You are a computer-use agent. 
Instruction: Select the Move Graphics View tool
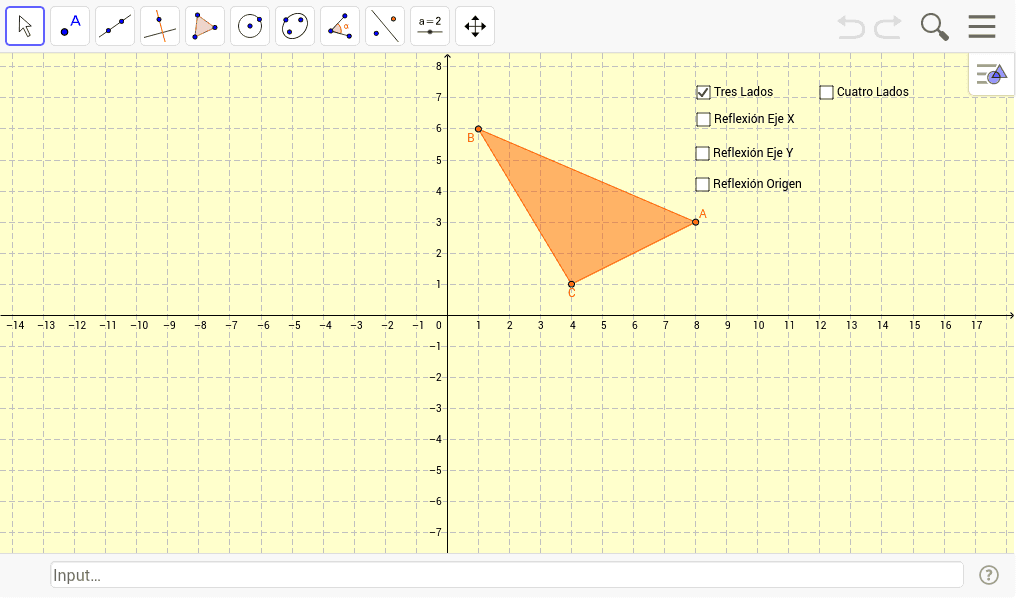click(475, 27)
